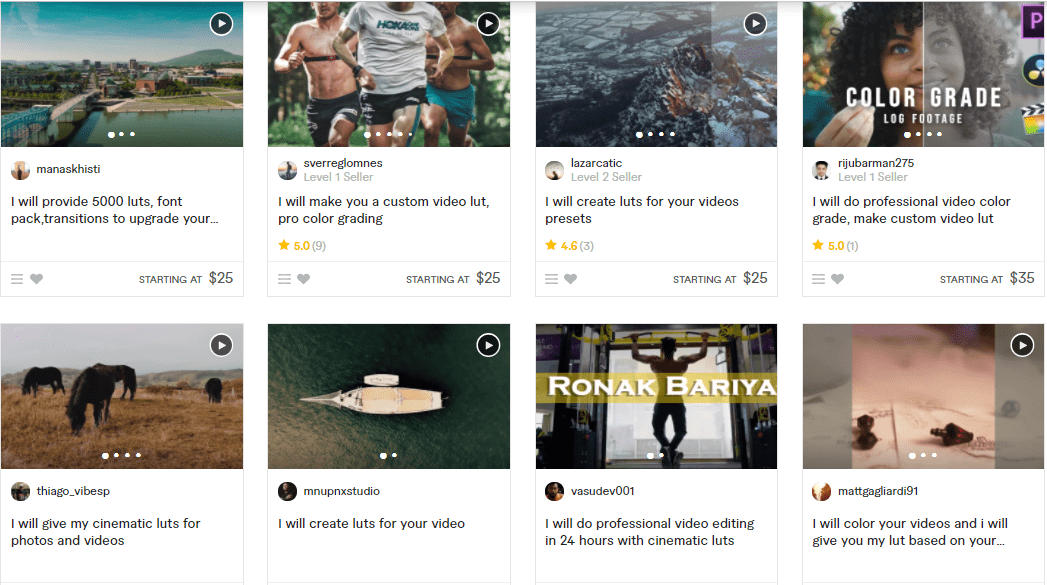Open 'I will give my cinematic luts' gig title

[x=106, y=532]
